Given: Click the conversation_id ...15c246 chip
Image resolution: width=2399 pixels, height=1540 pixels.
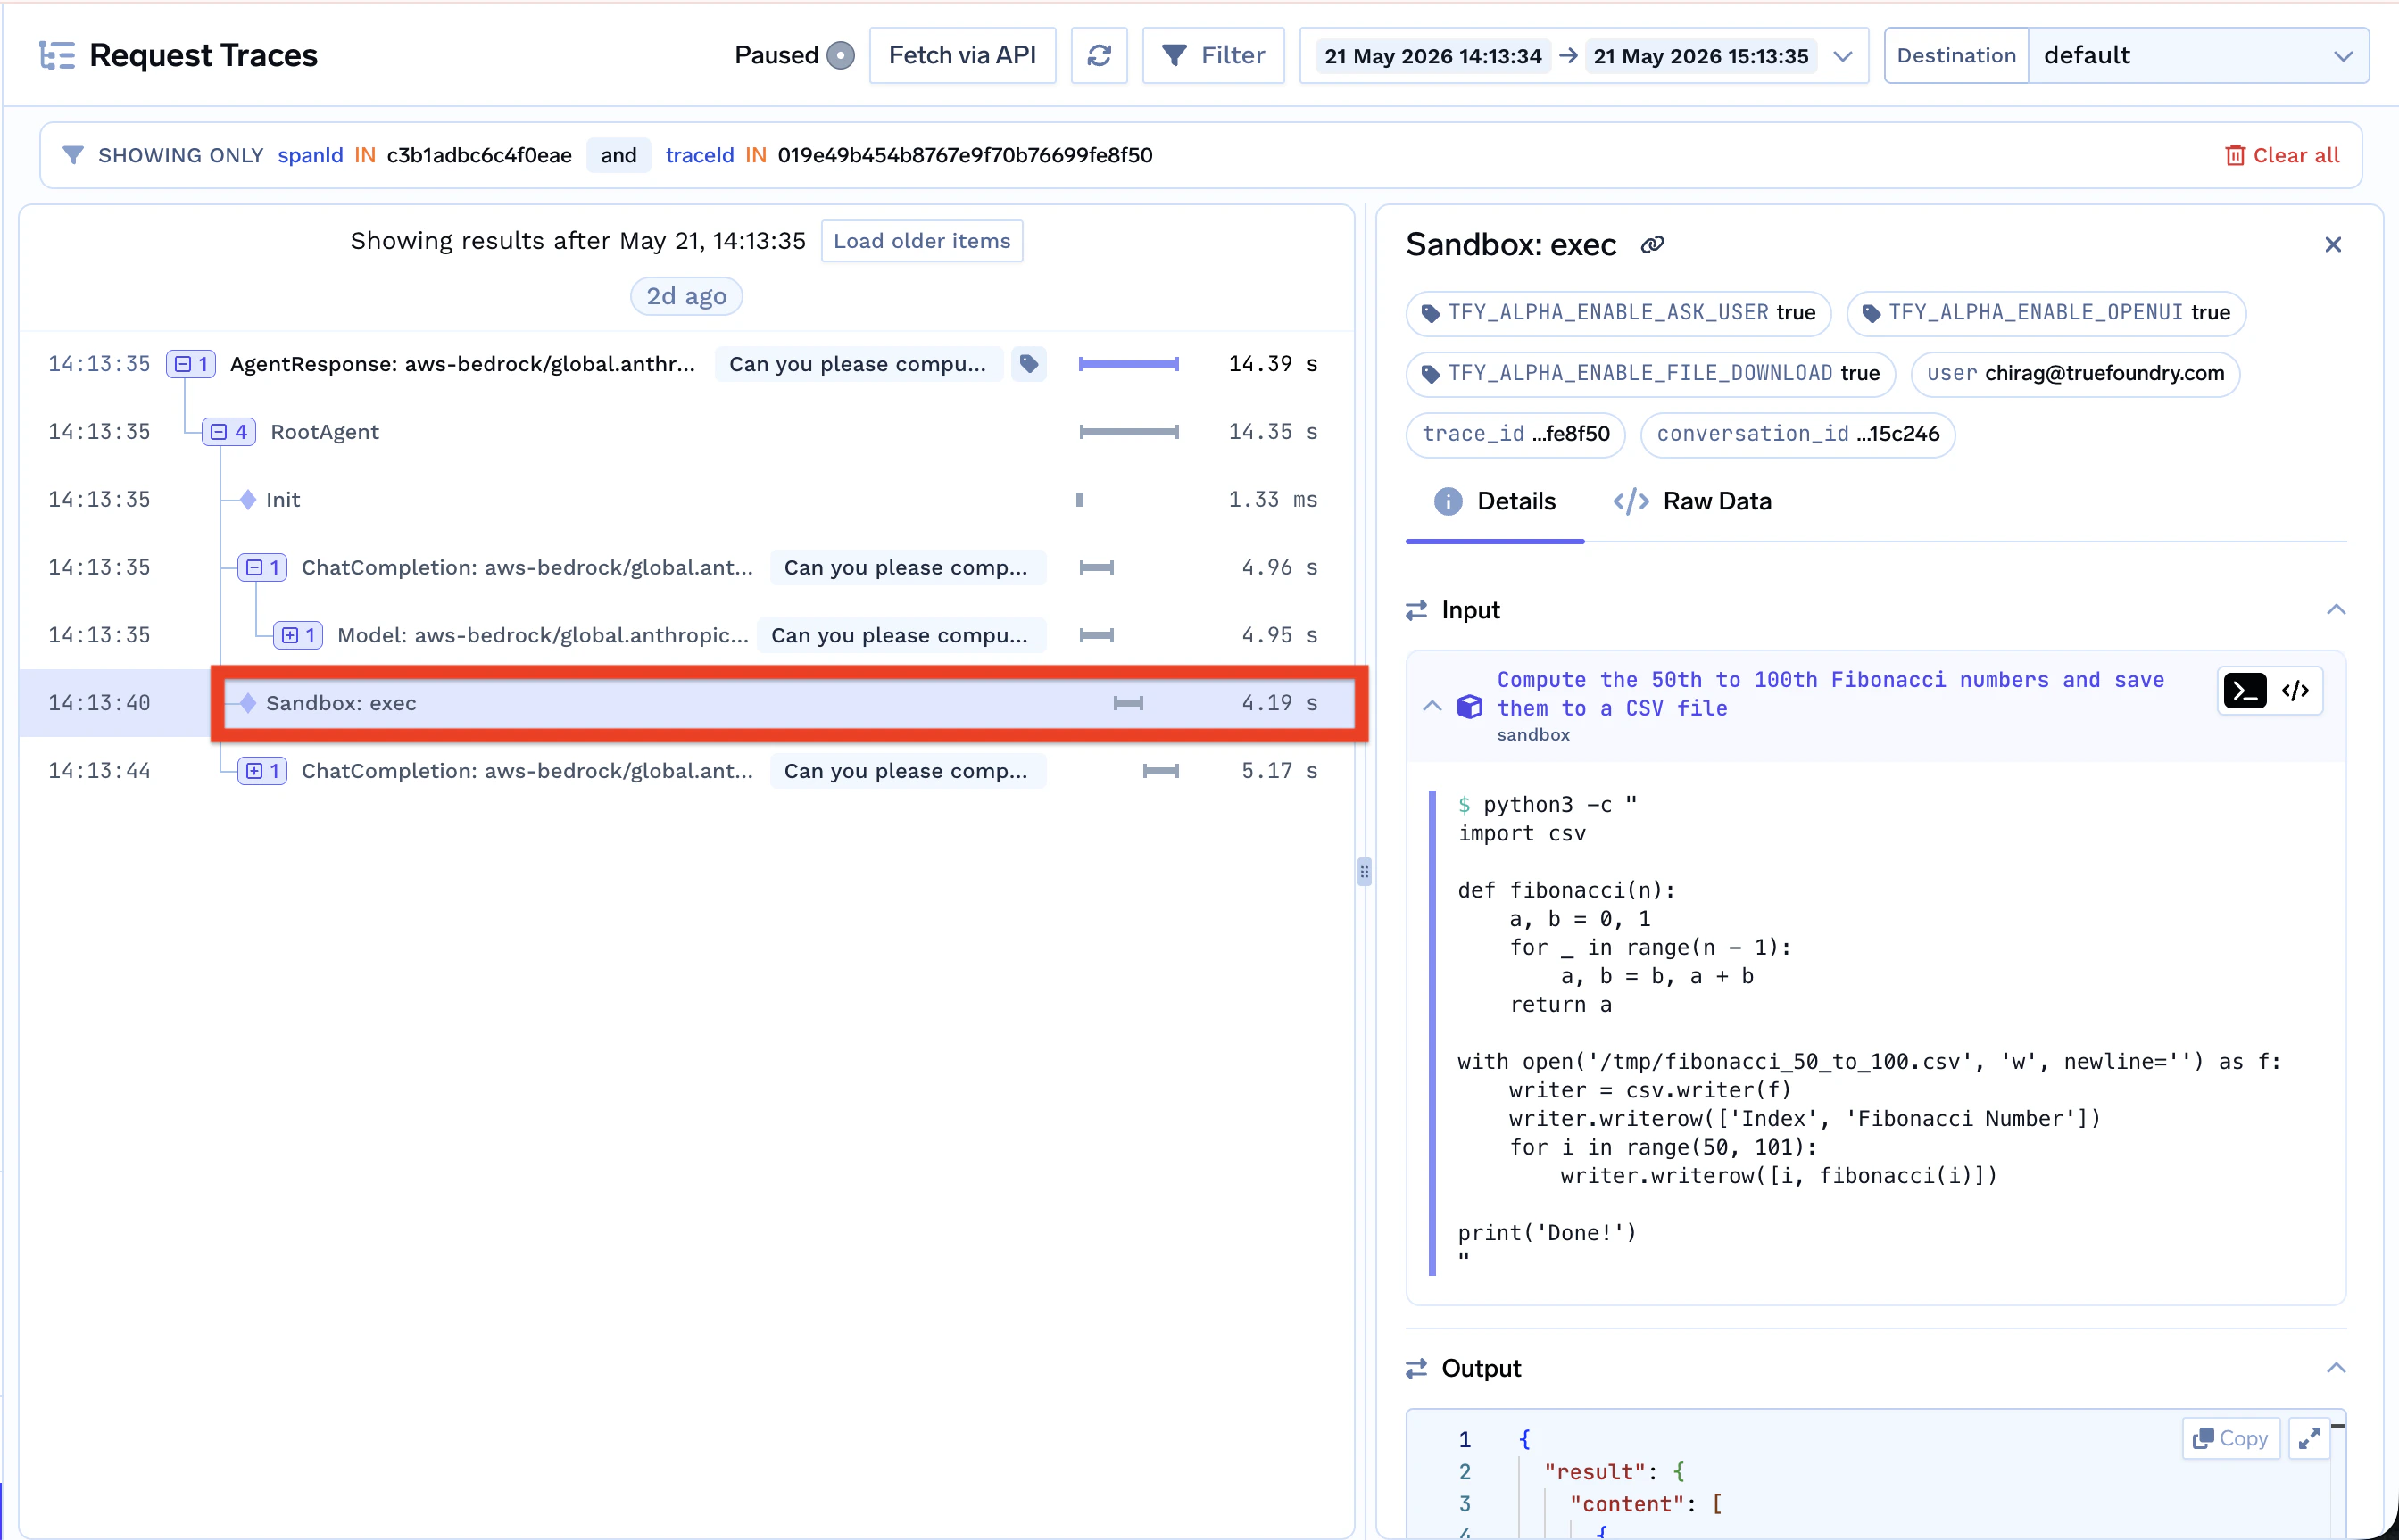Looking at the screenshot, I should [x=1797, y=434].
